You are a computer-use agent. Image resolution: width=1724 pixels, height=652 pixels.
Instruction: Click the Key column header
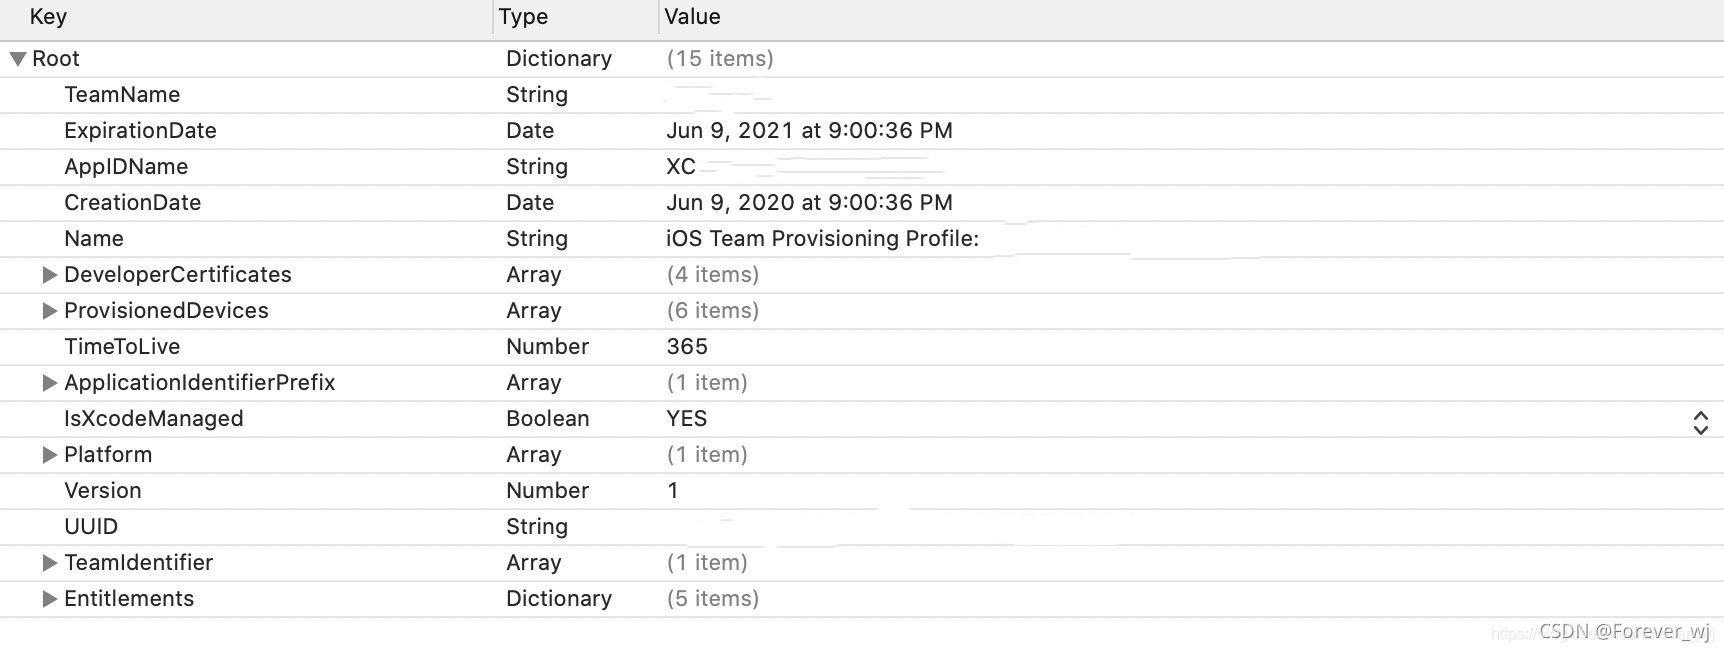(x=48, y=17)
